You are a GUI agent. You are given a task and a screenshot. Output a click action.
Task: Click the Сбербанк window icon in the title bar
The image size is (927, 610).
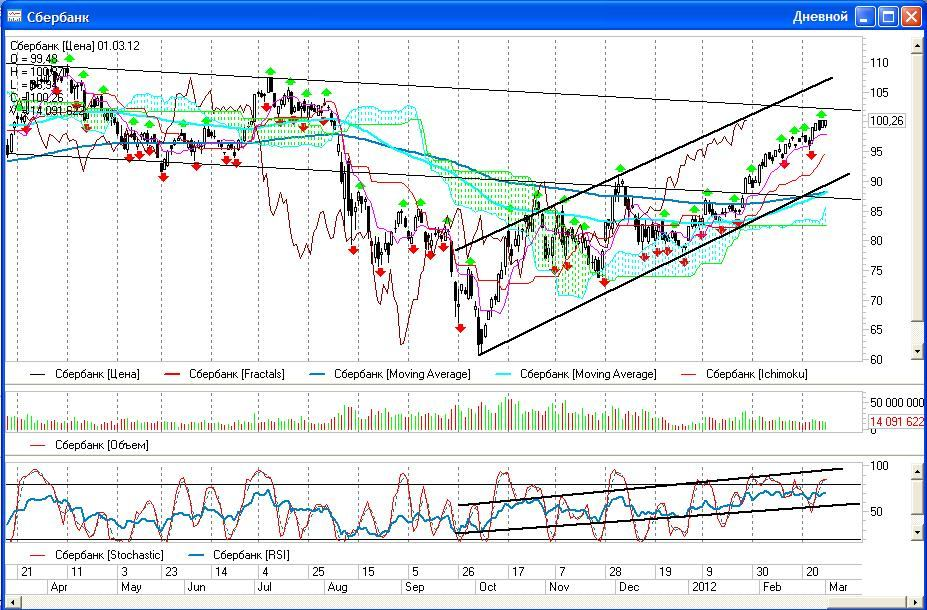pyautogui.click(x=14, y=16)
